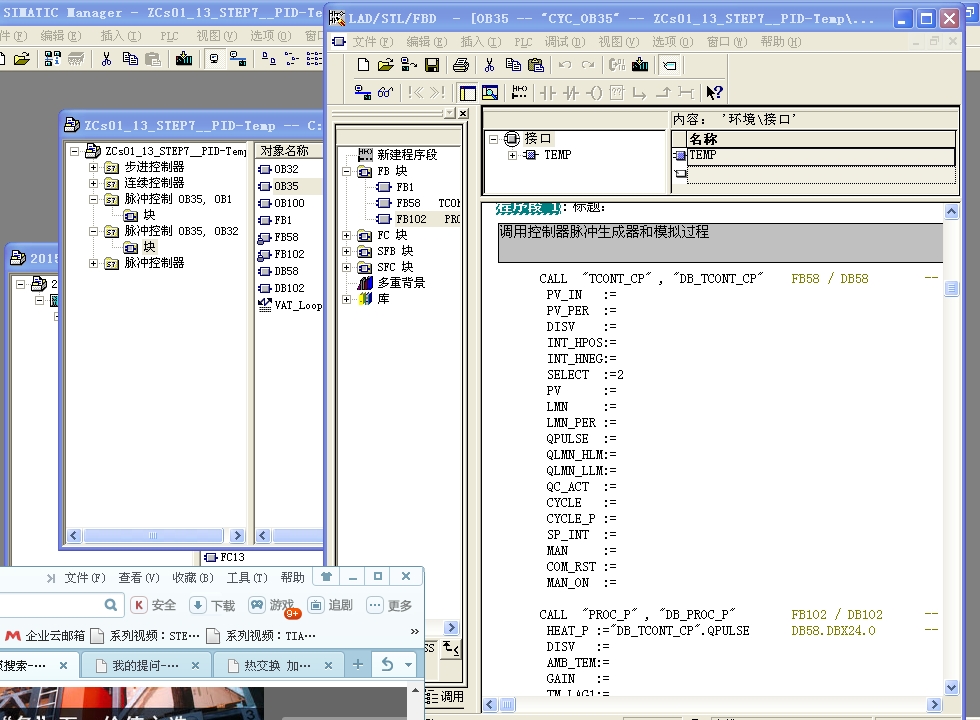The image size is (980, 720).
Task: Click the project tree horizontal scrollbar thumb
Action: (x=153, y=536)
